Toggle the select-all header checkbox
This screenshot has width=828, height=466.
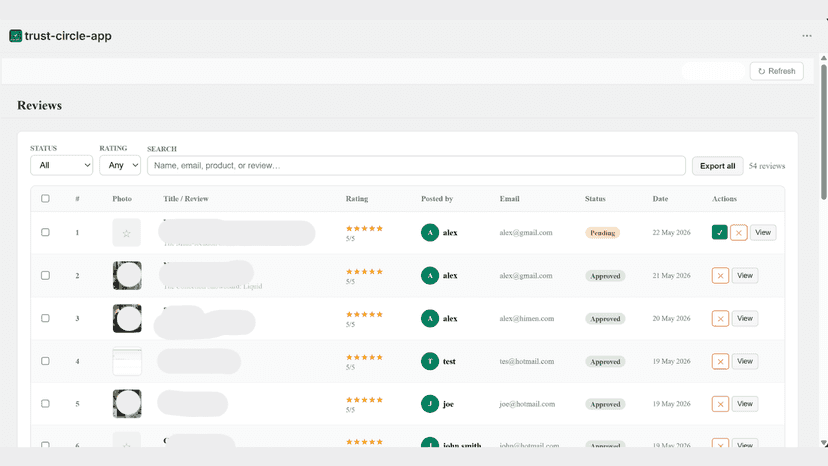click(x=45, y=199)
